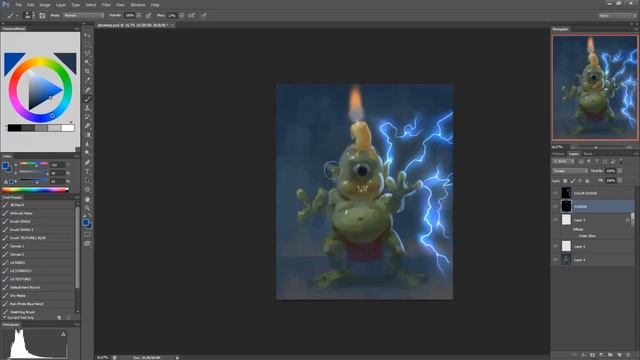Toggle lock all in Layers panel
The image size is (640, 360).
click(x=587, y=180)
